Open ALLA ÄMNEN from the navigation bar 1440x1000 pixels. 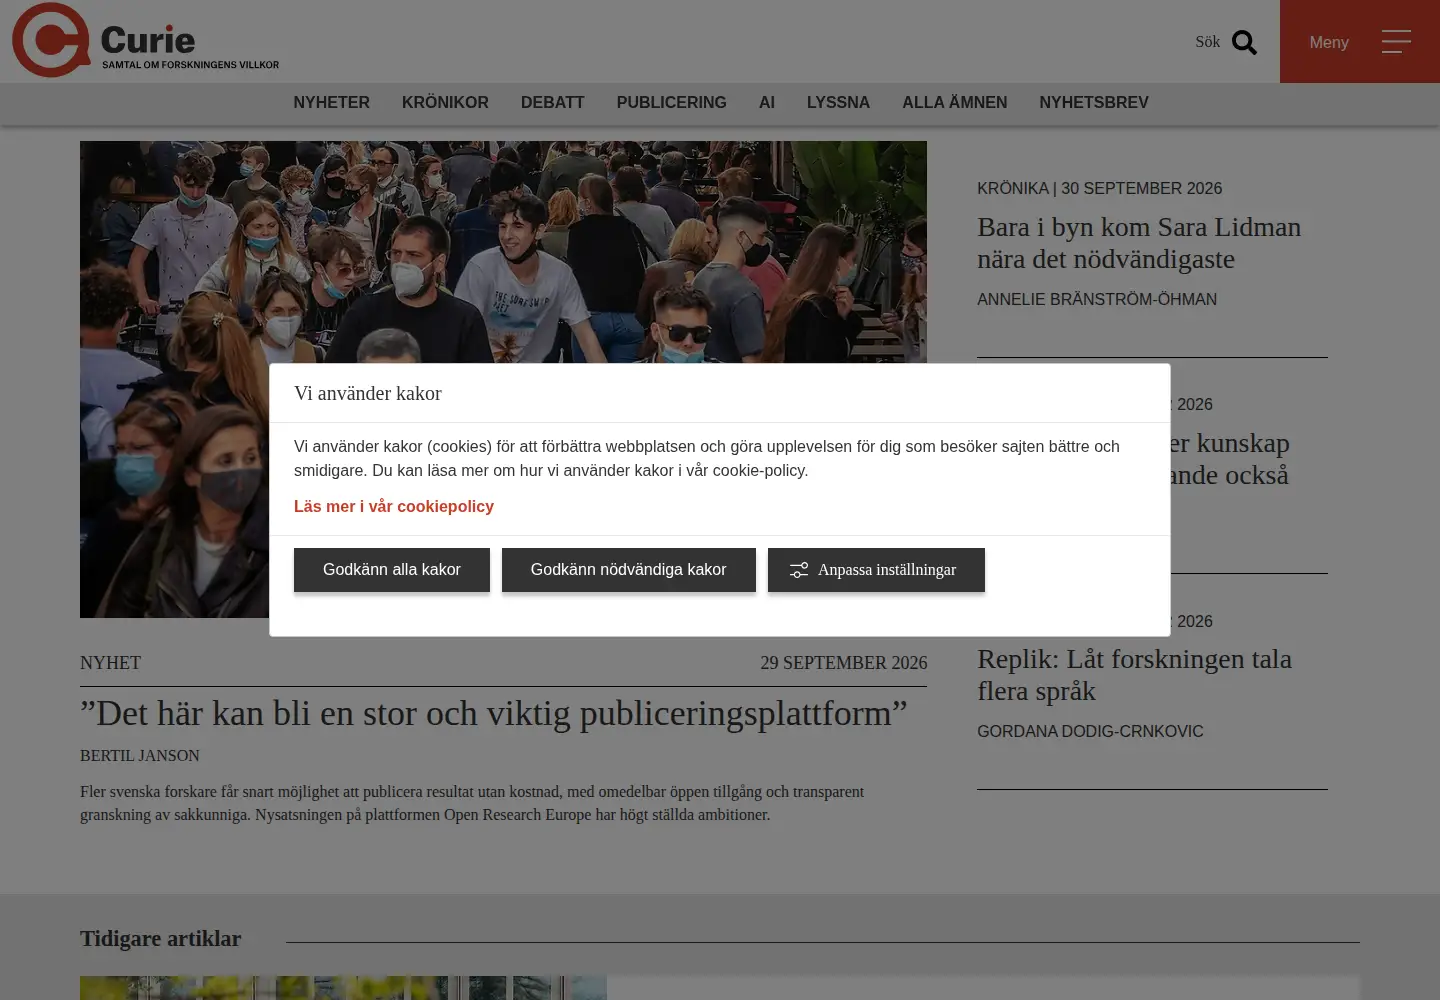tap(954, 103)
